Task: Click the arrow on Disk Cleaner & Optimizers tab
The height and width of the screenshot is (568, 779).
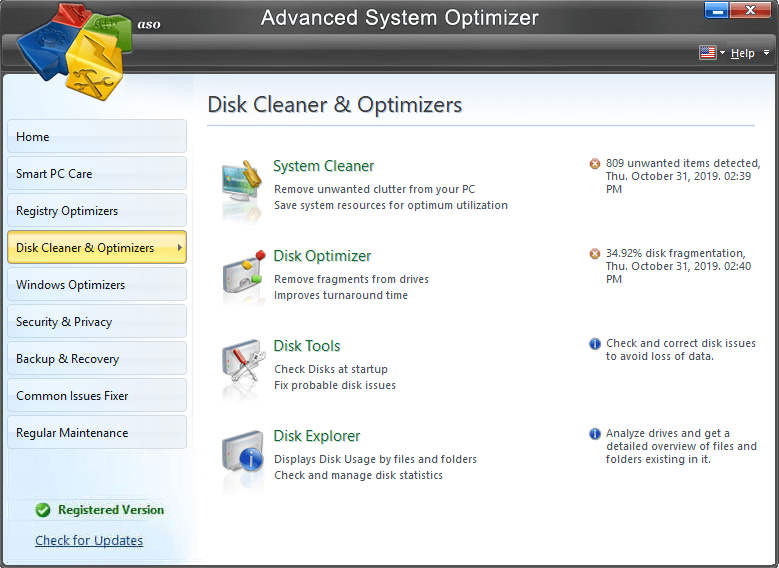Action: (x=179, y=247)
